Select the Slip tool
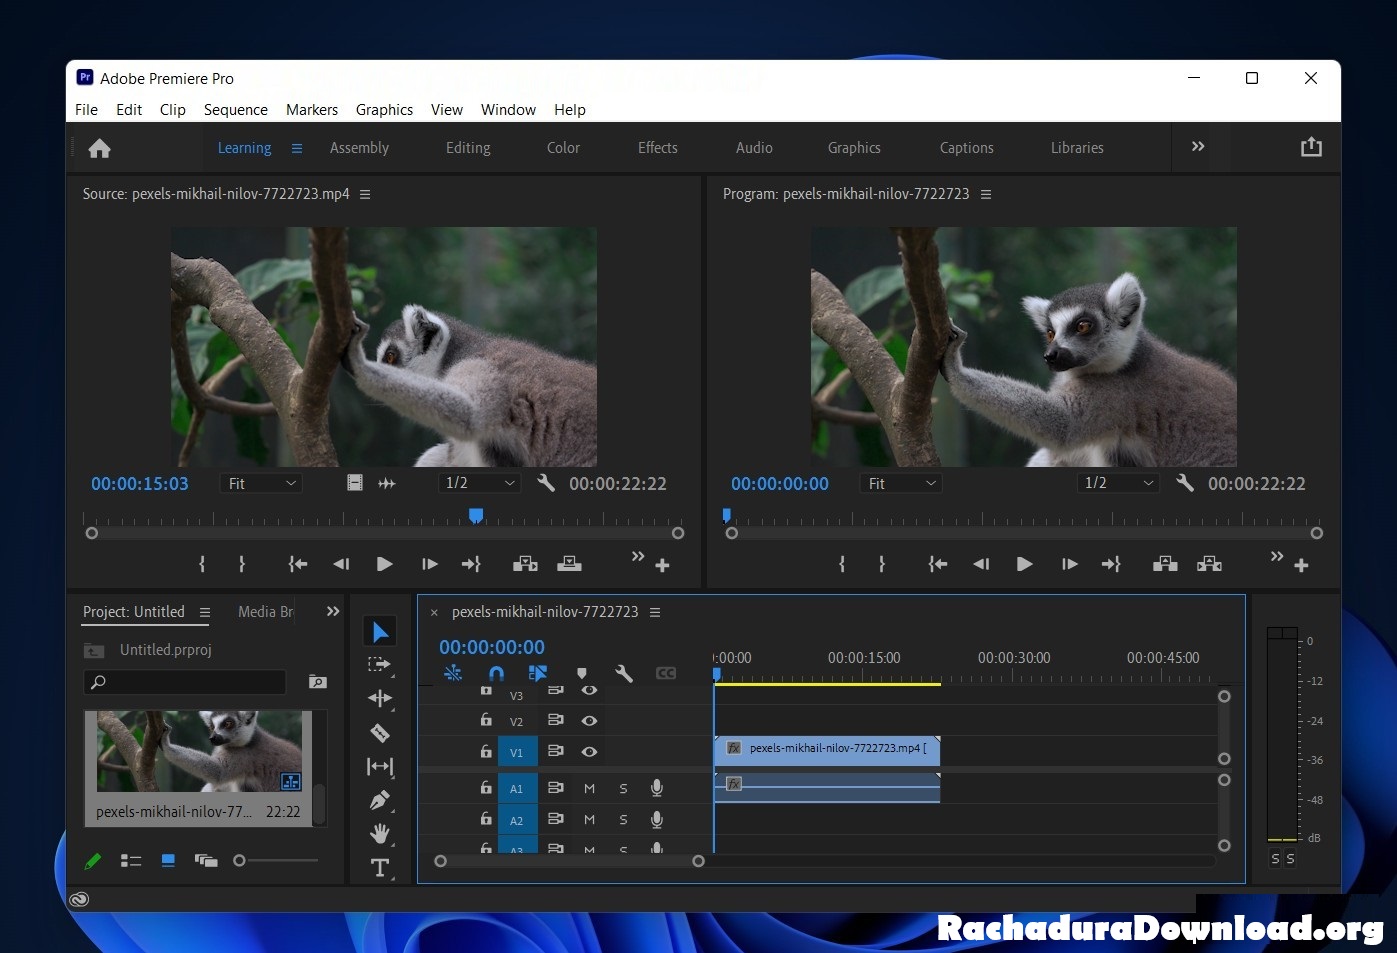1397x953 pixels. coord(380,767)
